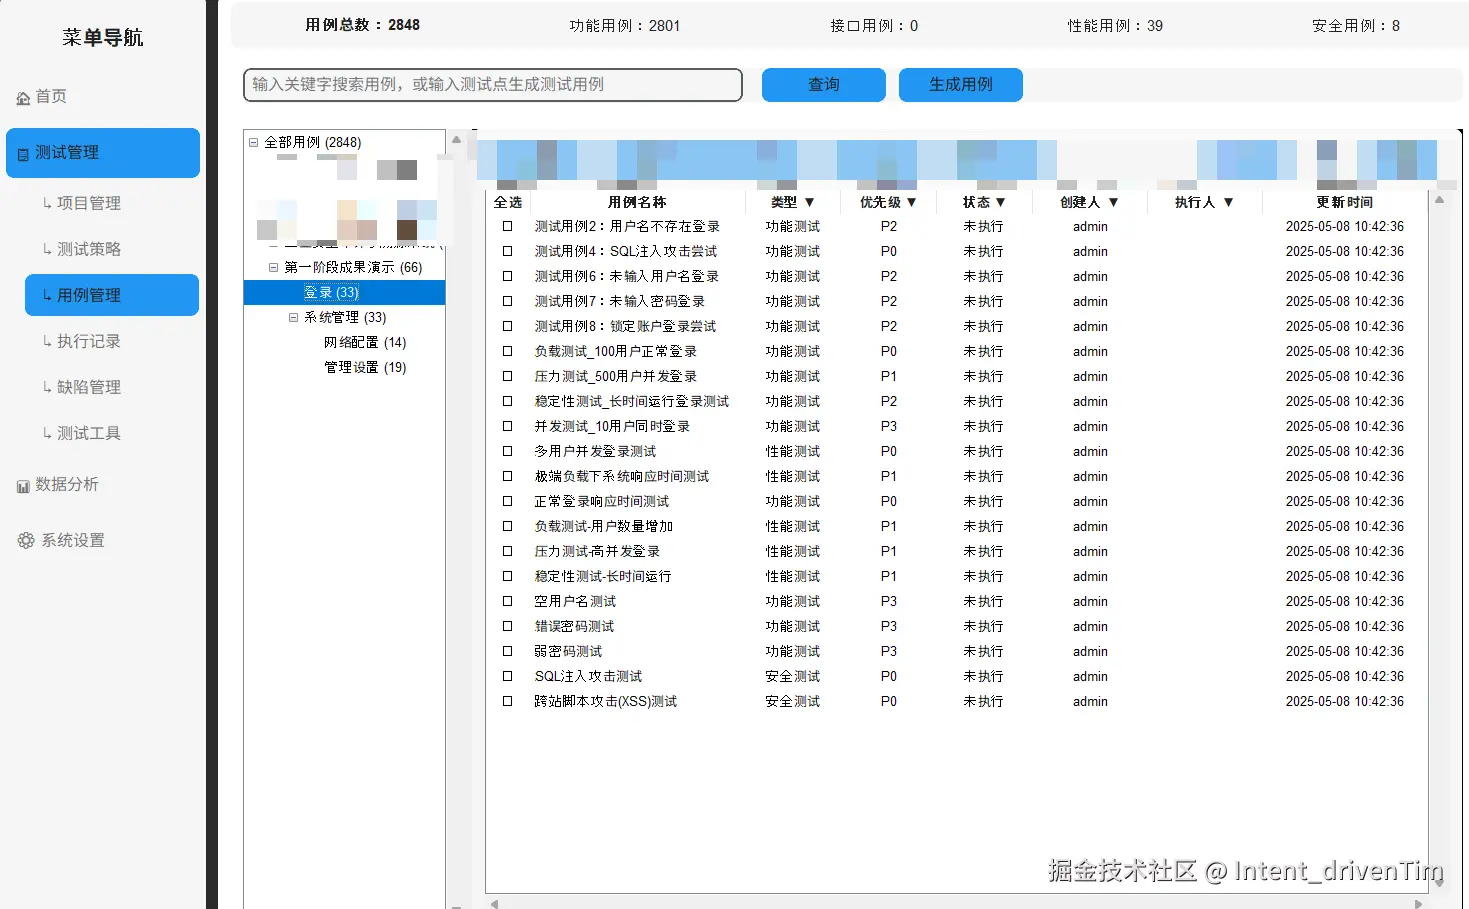
Task: Click the case name 错误密码测试
Action: pyautogui.click(x=574, y=626)
